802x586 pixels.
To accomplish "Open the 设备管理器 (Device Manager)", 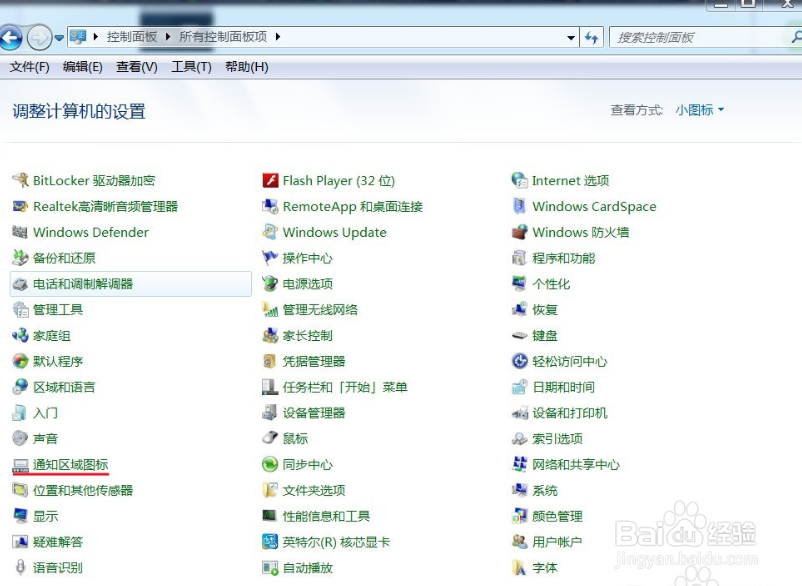I will (x=316, y=412).
